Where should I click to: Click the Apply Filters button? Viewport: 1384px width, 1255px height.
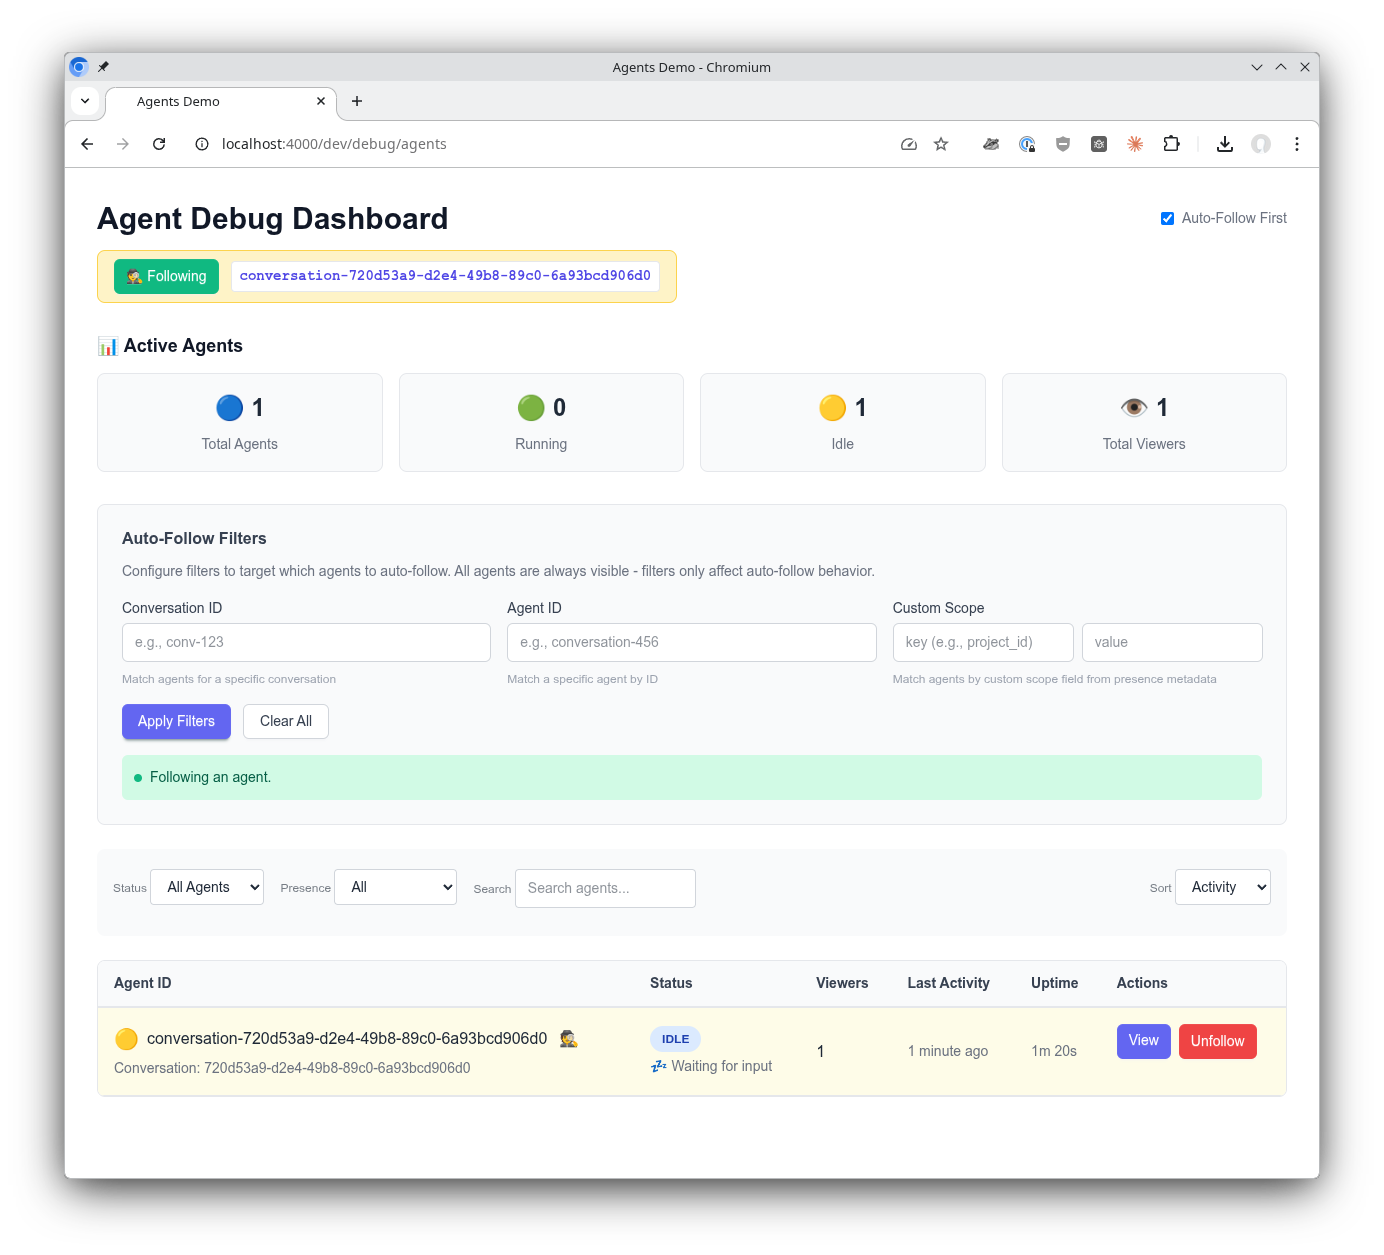176,721
